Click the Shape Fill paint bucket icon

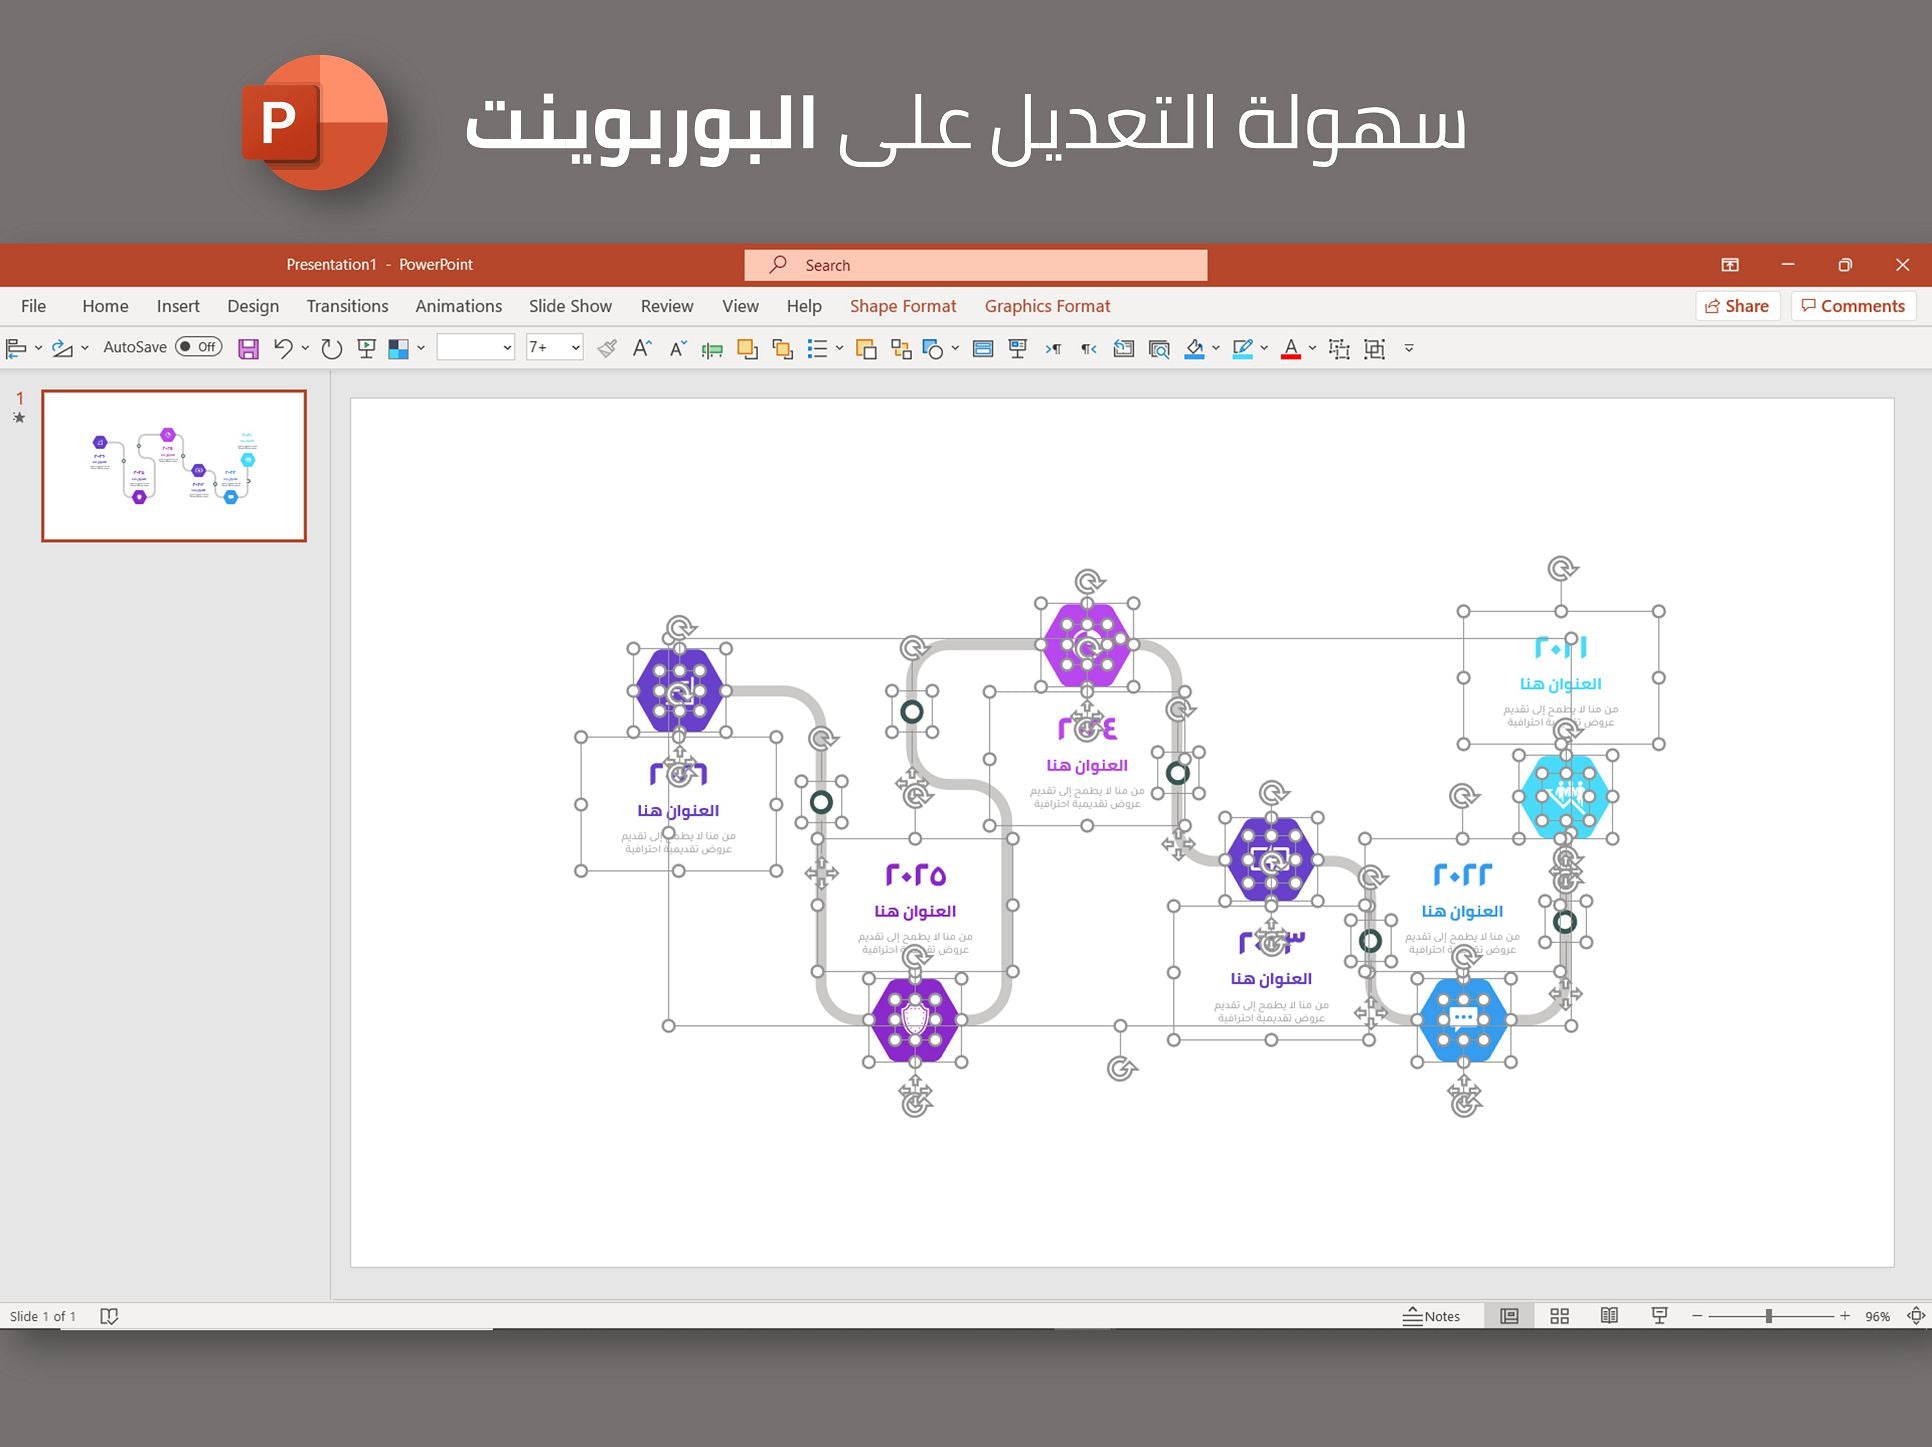[x=1194, y=348]
